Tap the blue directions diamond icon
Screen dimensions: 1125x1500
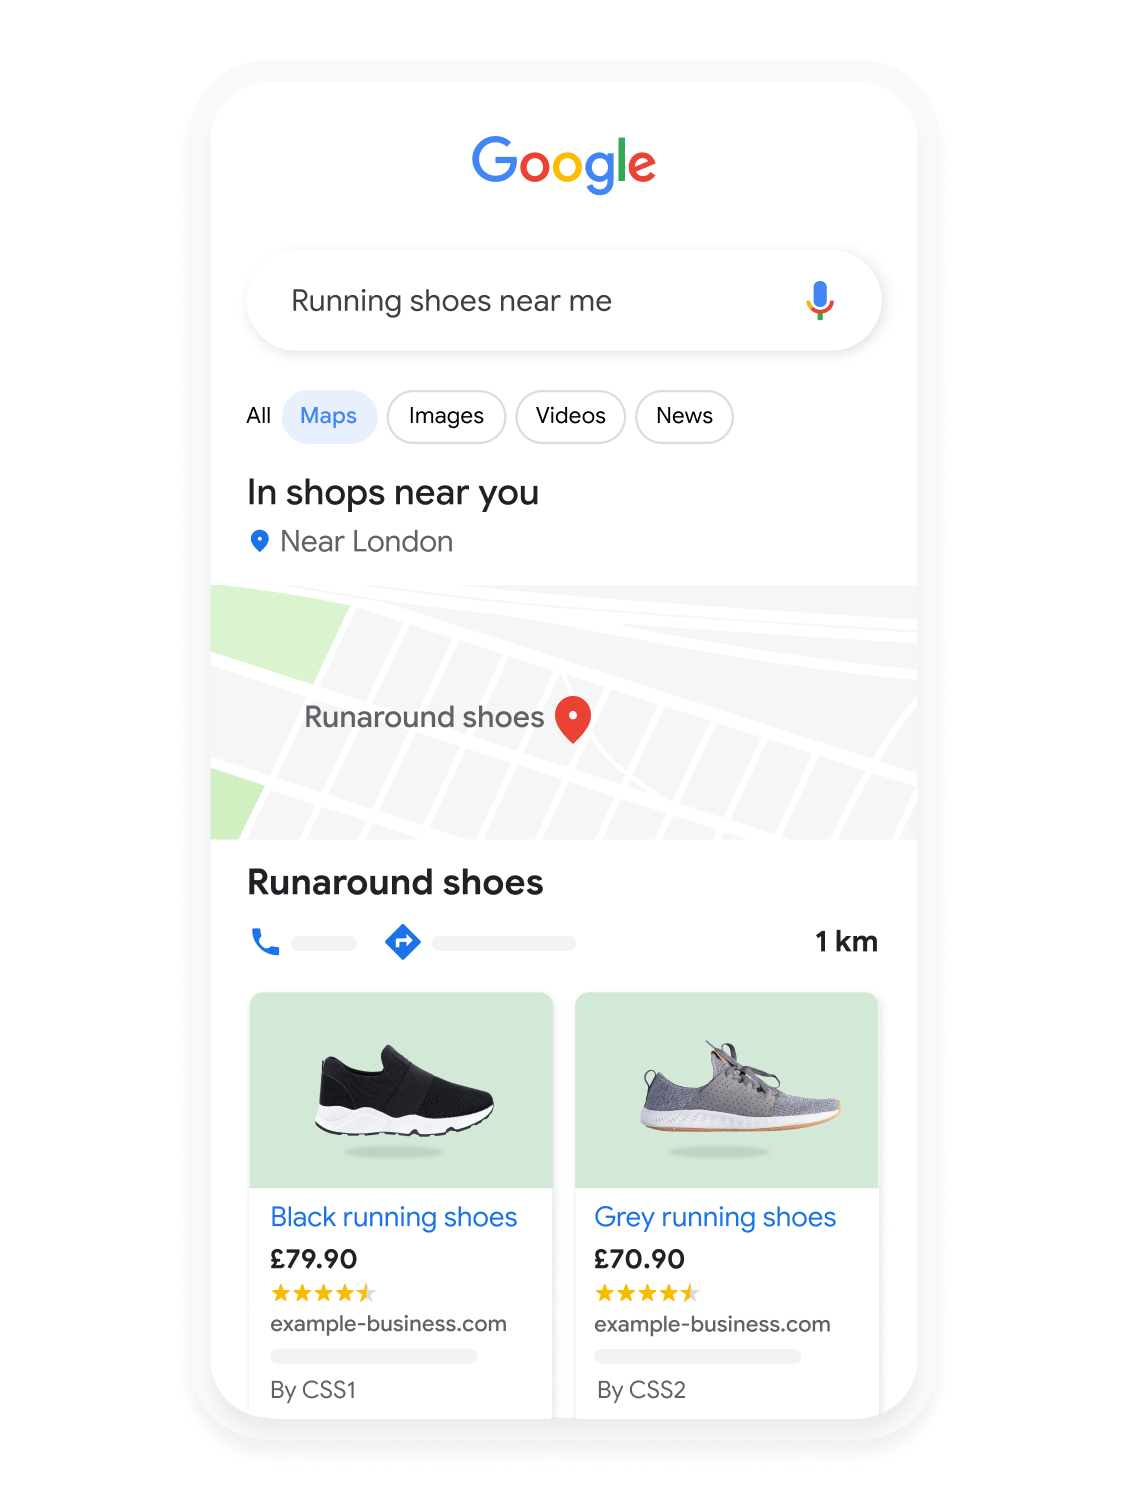pos(403,942)
